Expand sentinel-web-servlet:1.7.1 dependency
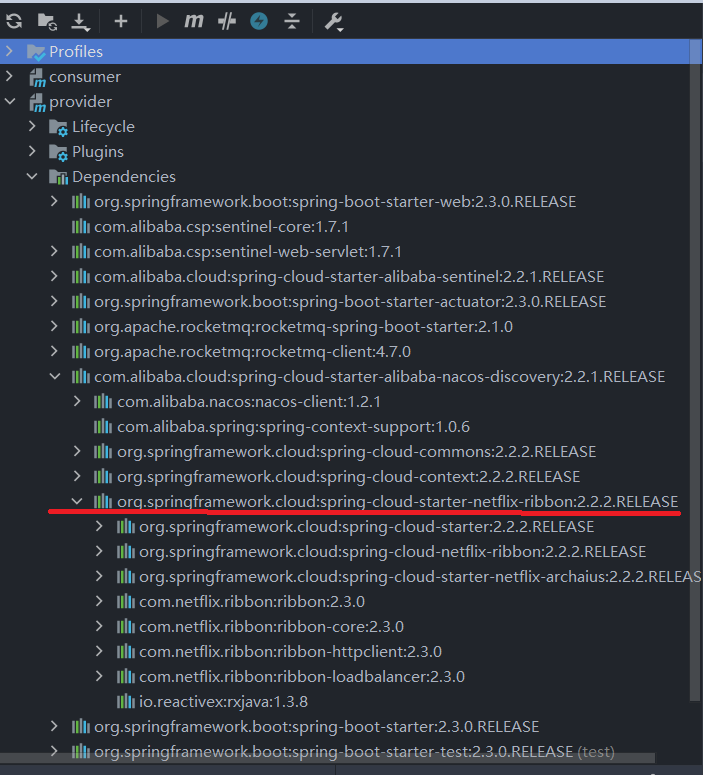The width and height of the screenshot is (703, 775). coord(54,251)
